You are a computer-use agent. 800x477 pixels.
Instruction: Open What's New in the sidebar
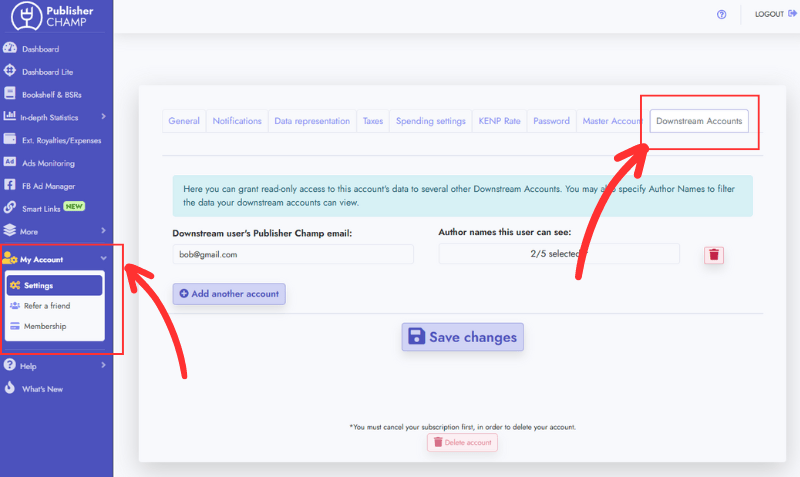point(42,389)
